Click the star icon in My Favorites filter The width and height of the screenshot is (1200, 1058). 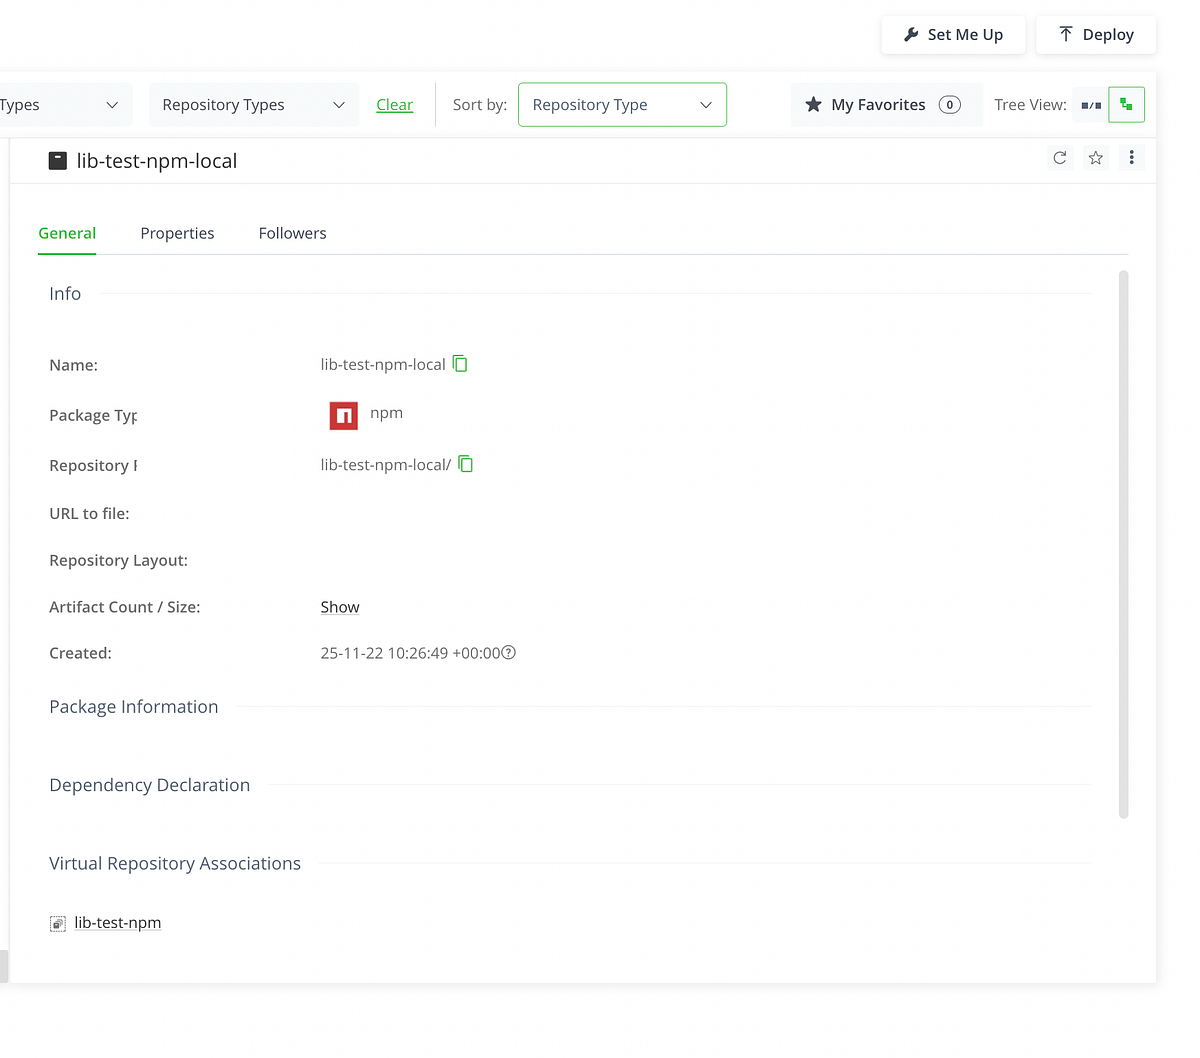point(812,104)
